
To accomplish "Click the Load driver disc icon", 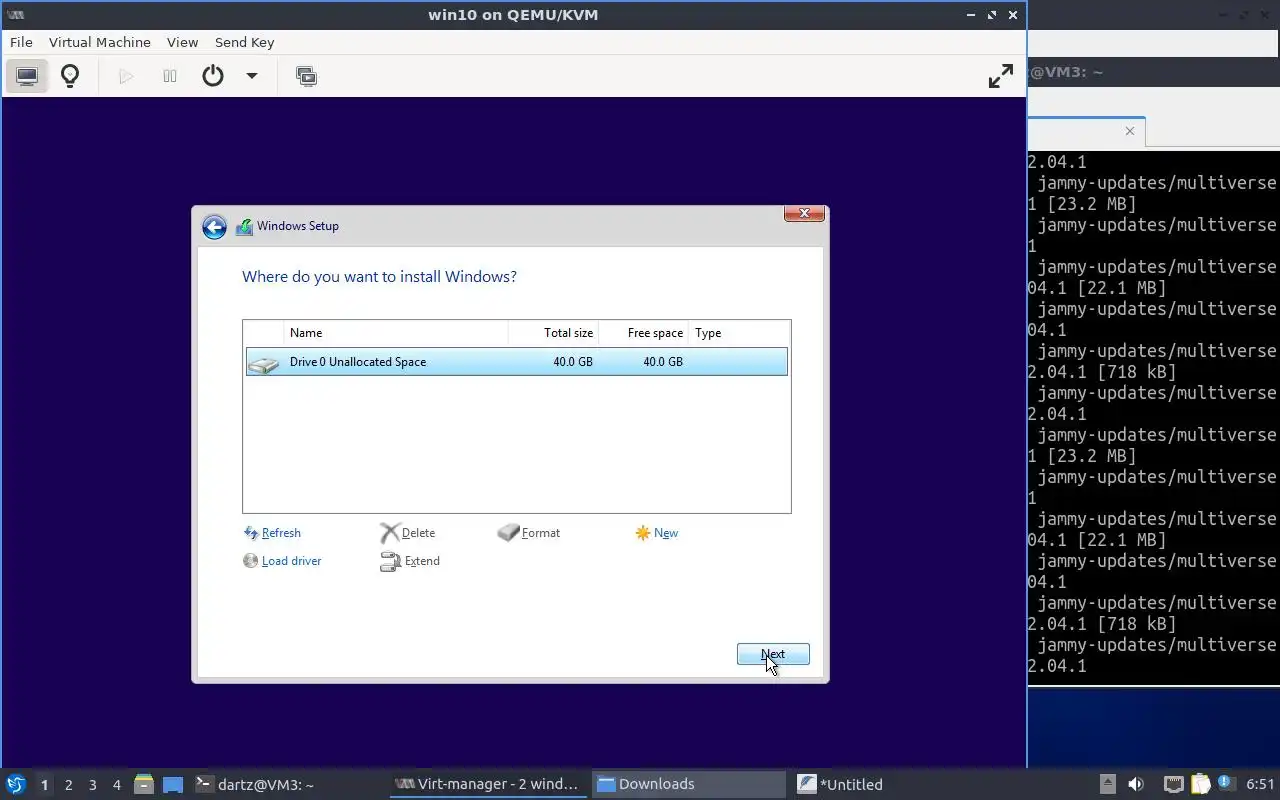I will click(251, 561).
